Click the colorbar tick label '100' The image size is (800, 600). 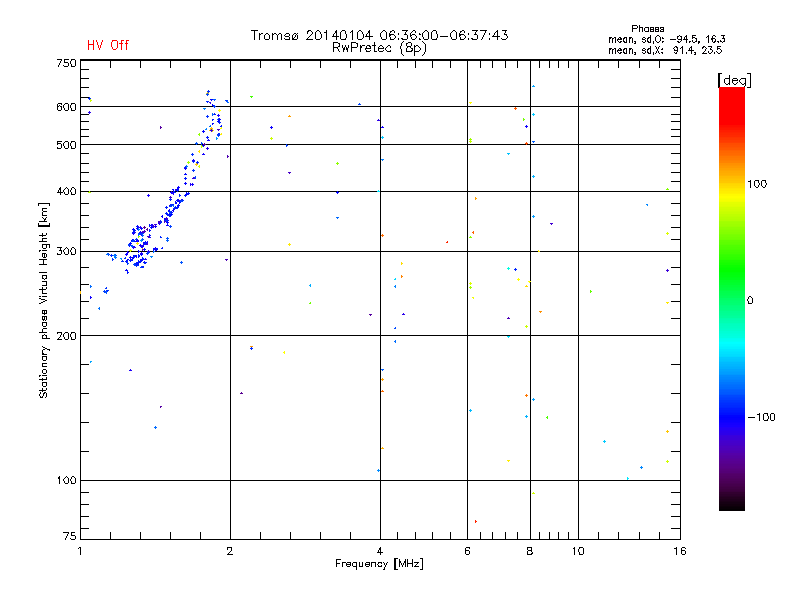point(757,184)
